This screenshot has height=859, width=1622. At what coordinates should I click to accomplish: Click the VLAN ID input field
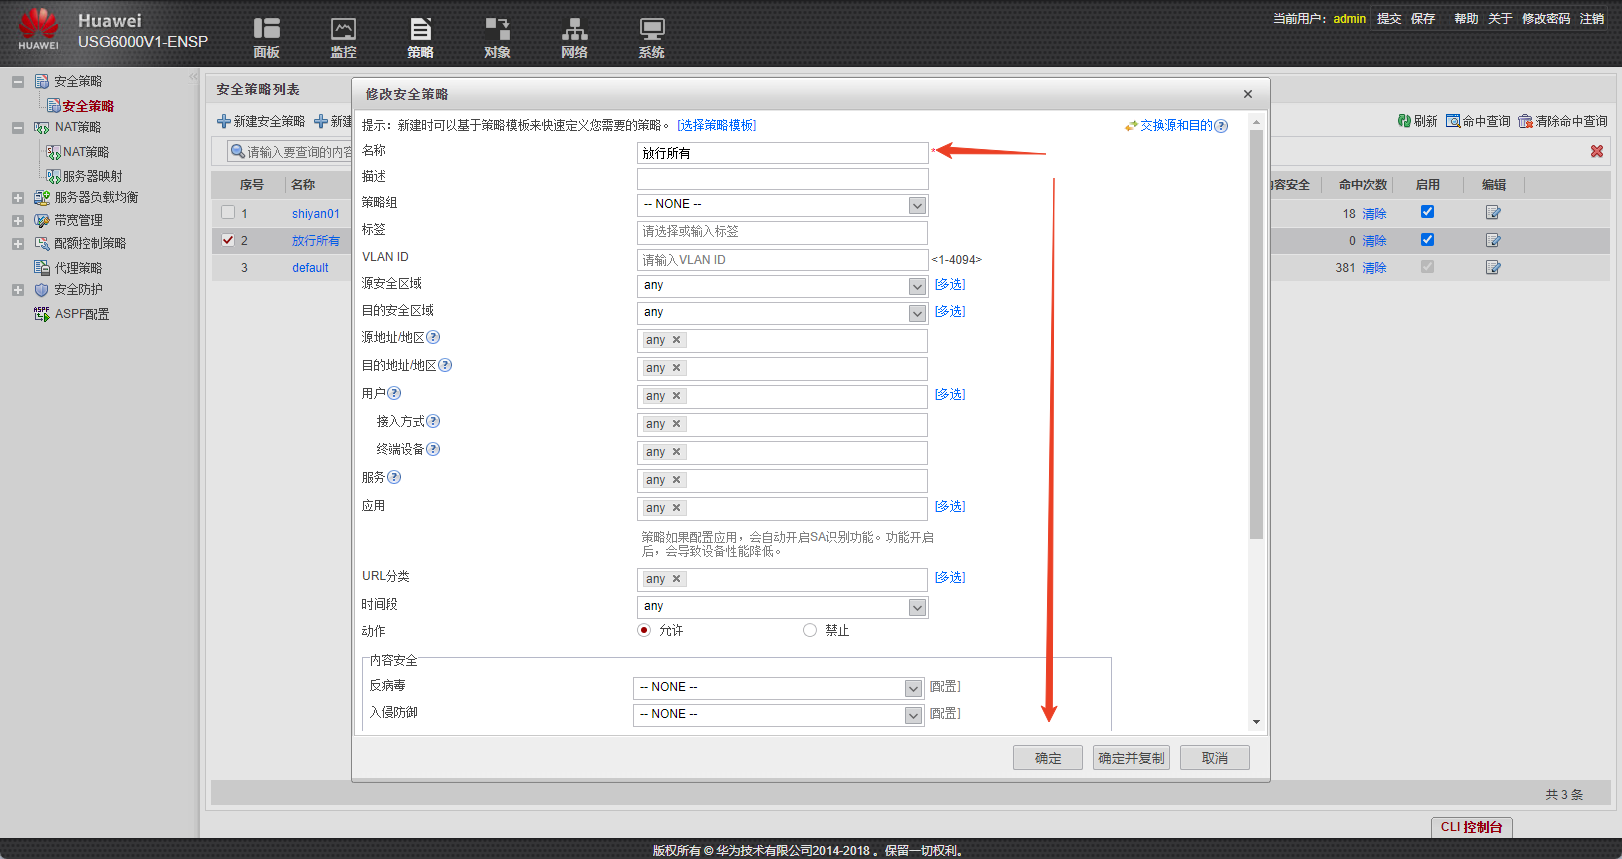coord(783,260)
